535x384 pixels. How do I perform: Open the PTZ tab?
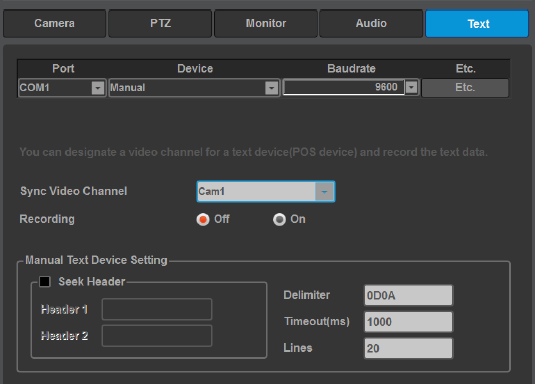160,23
